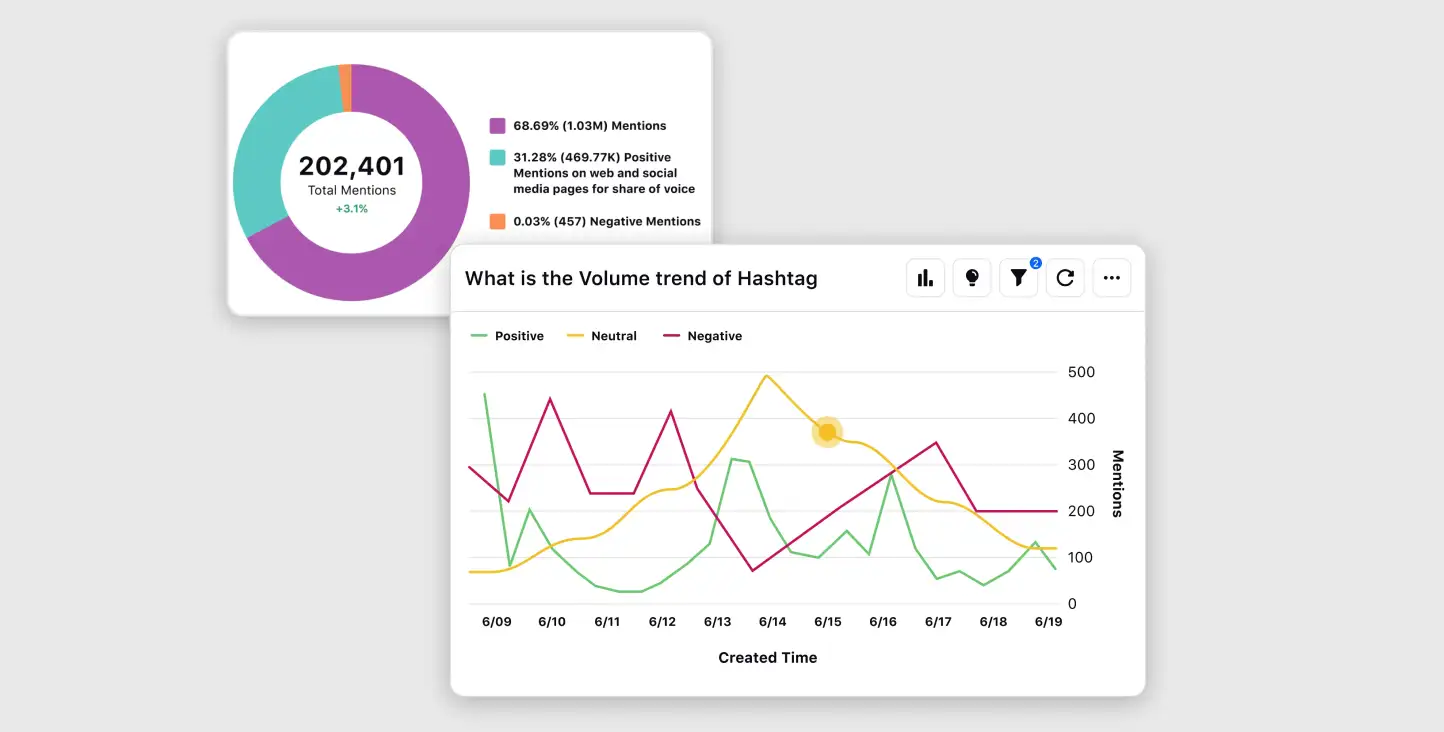
Task: Toggle the Positive series in the legend
Action: click(507, 336)
